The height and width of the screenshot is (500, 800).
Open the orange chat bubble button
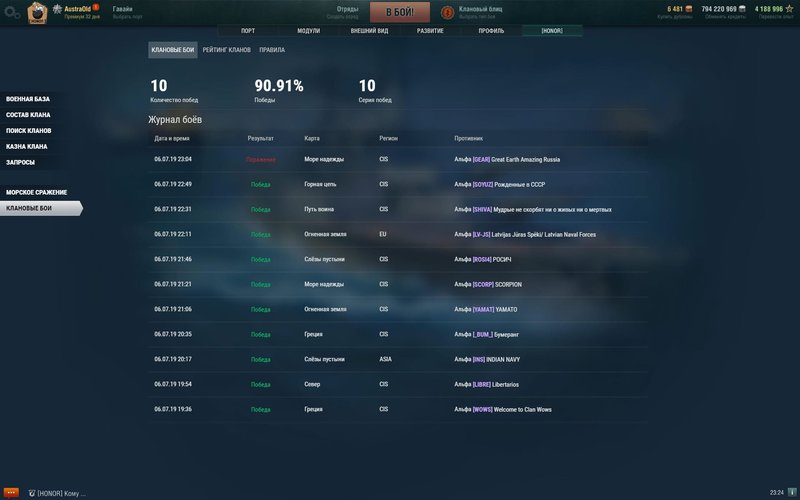[11, 493]
